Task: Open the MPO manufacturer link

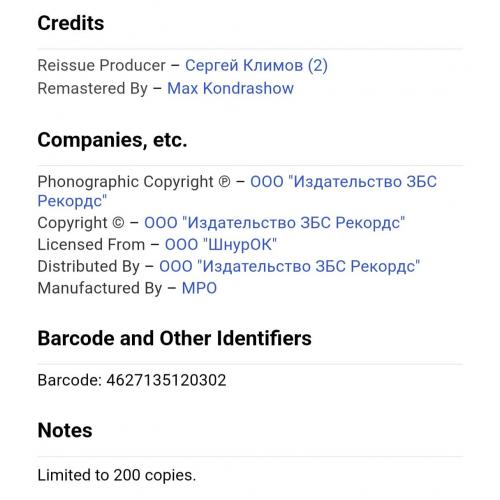Action: tap(199, 288)
